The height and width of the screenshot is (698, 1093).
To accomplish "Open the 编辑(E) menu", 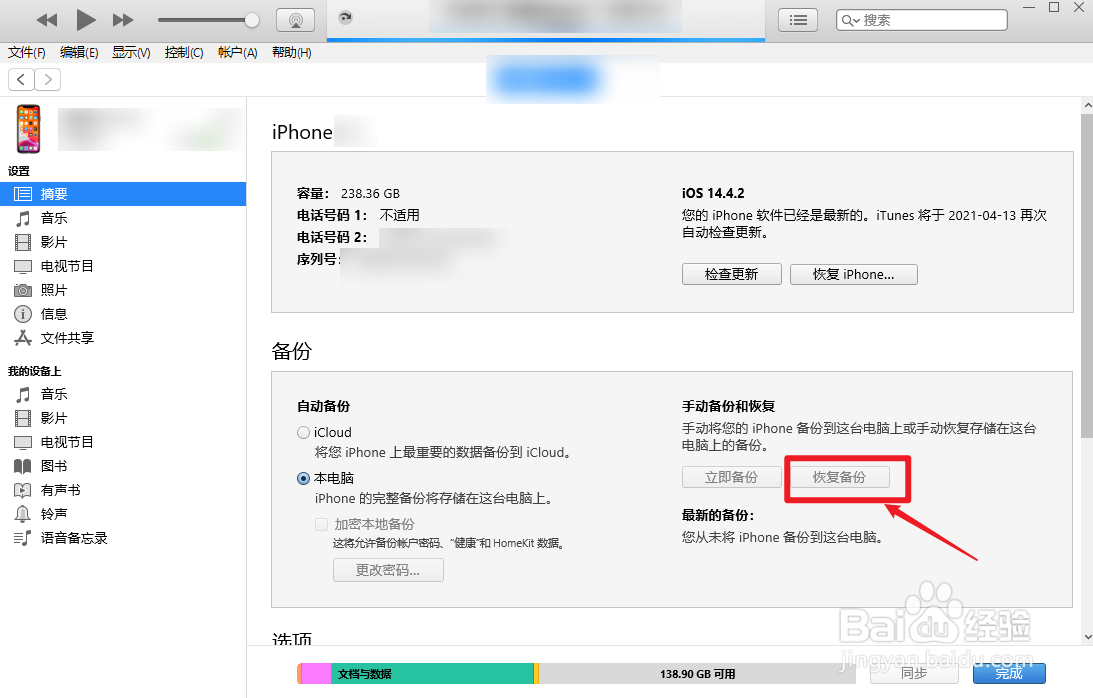I will (79, 52).
